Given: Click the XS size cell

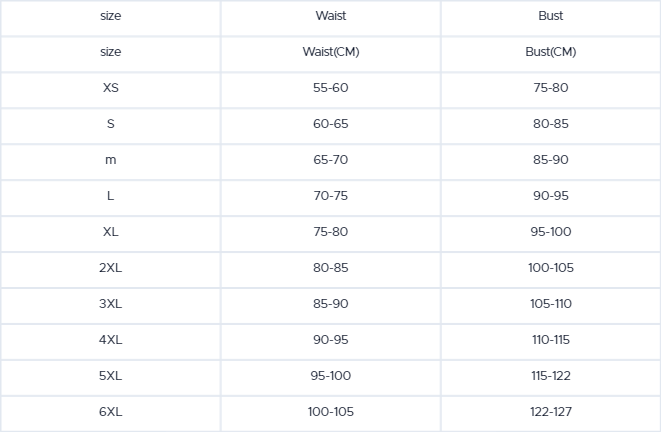Looking at the screenshot, I should coord(110,88).
